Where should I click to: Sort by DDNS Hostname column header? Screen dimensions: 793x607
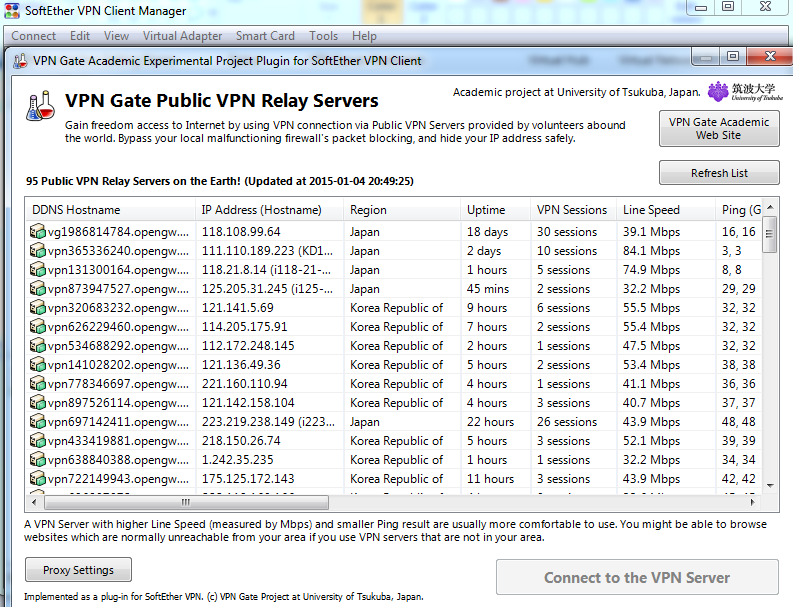pos(110,209)
